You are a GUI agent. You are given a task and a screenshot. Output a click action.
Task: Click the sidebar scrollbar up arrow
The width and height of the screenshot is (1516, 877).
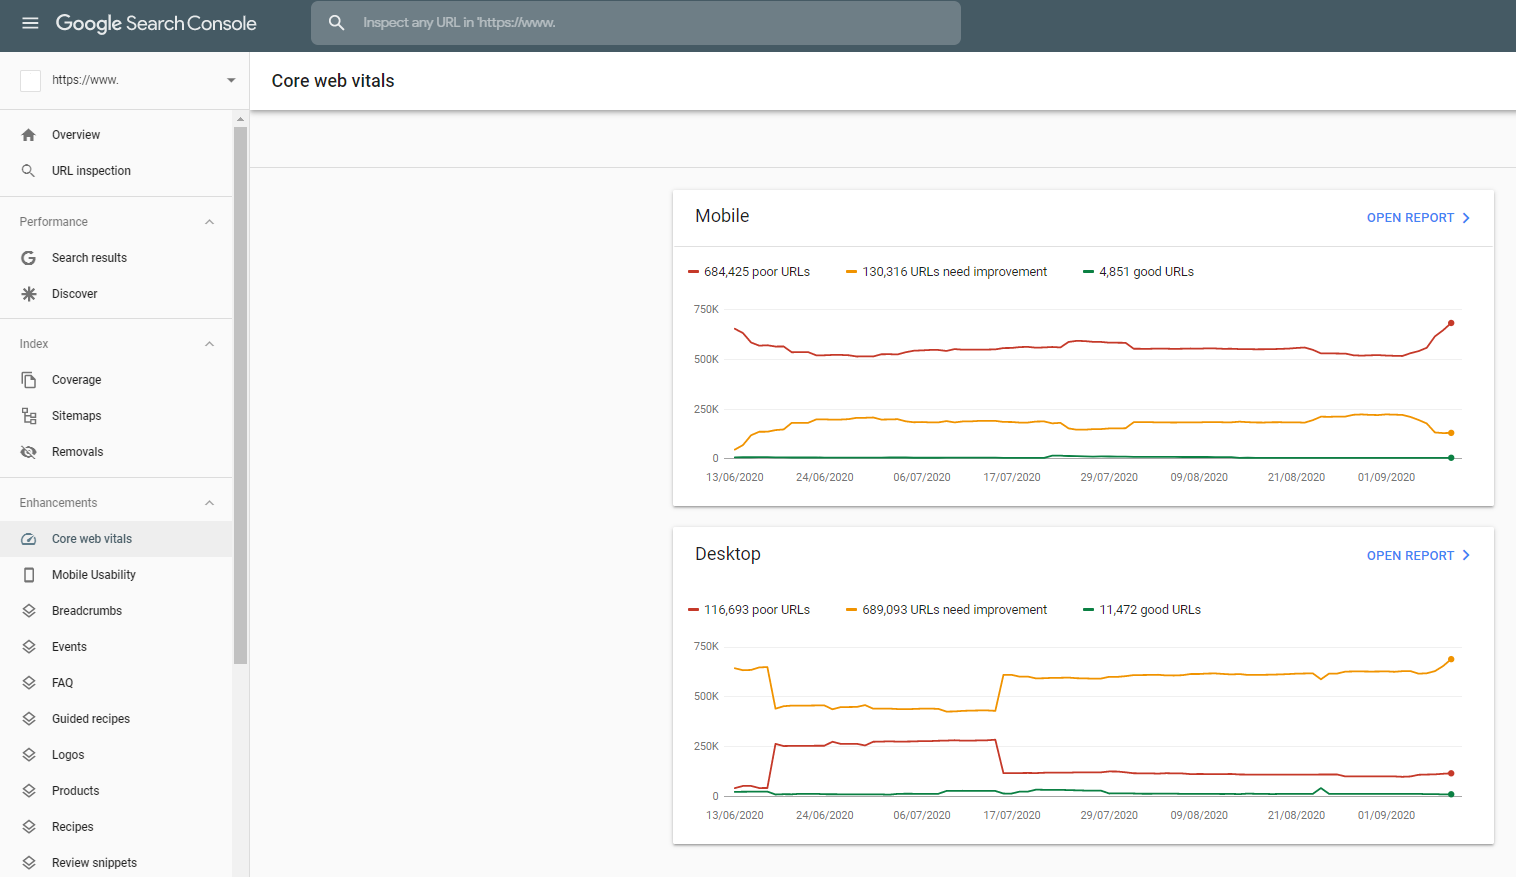click(240, 119)
